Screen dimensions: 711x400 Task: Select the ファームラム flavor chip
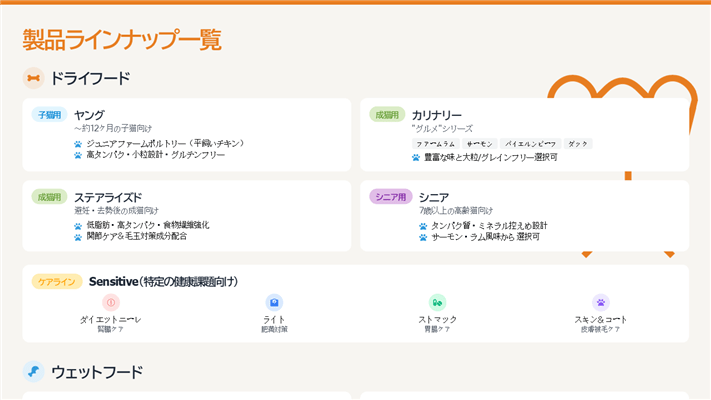pos(435,144)
